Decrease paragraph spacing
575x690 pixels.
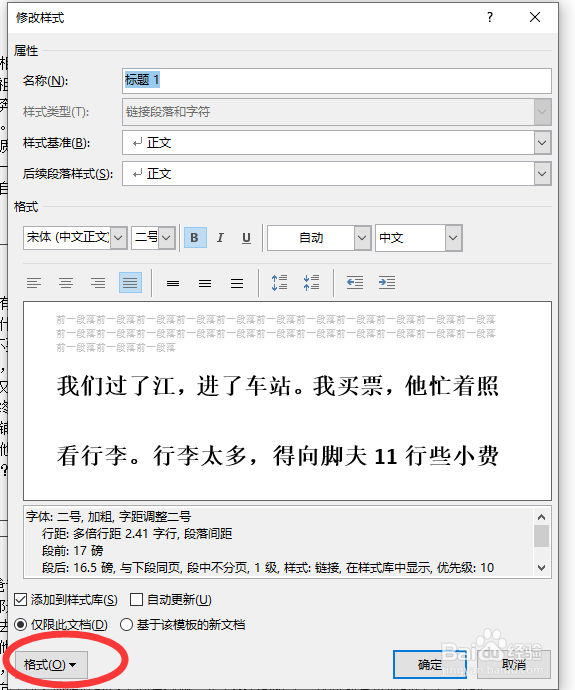tap(311, 283)
